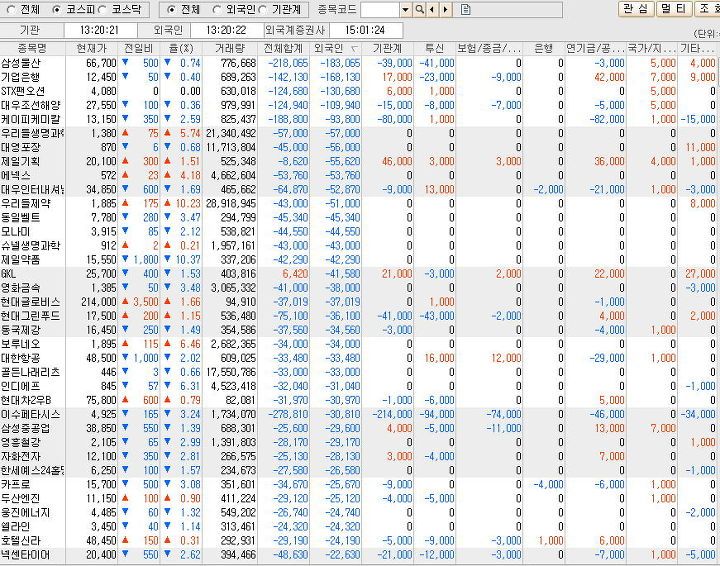720x566 pixels.
Task: Select the 대한항공 stock row name
Action: pyautogui.click(x=21, y=358)
